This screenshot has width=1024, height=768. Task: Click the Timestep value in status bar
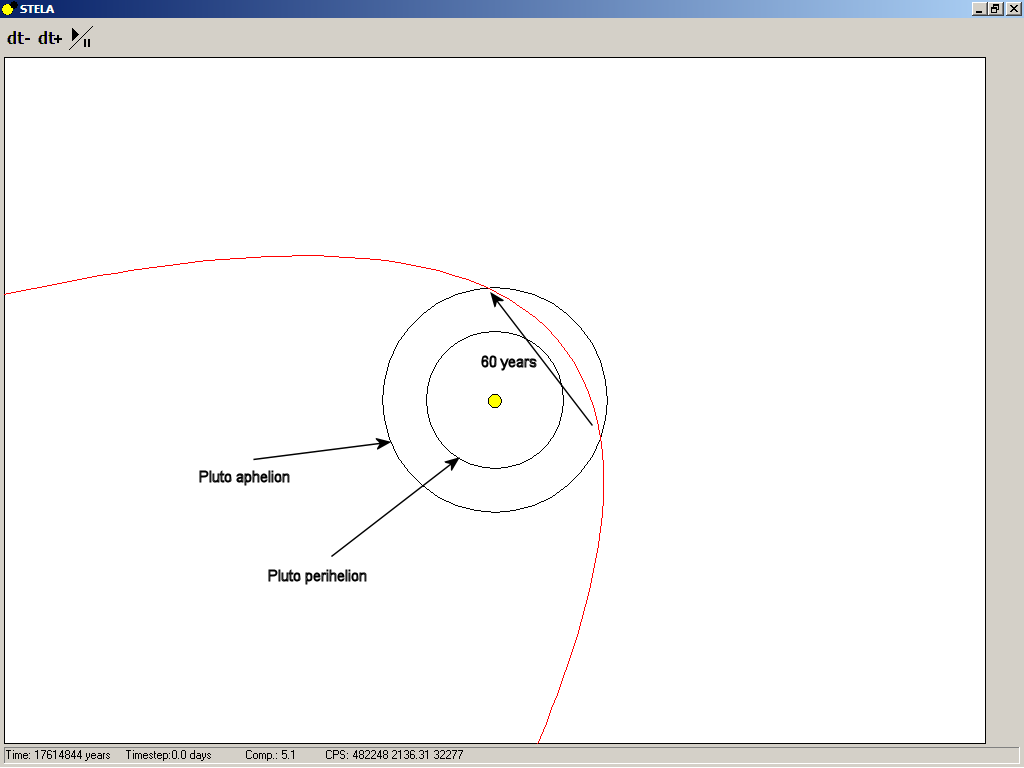[168, 755]
